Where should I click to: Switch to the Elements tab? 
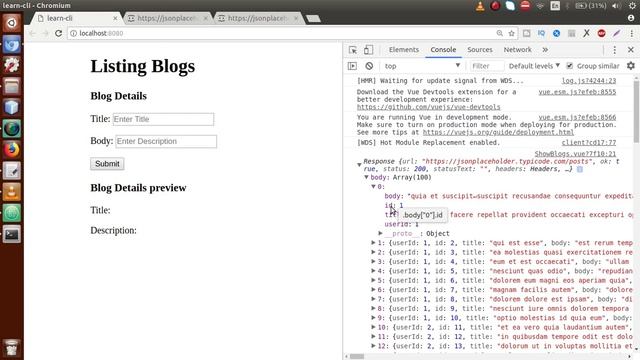pyautogui.click(x=404, y=49)
